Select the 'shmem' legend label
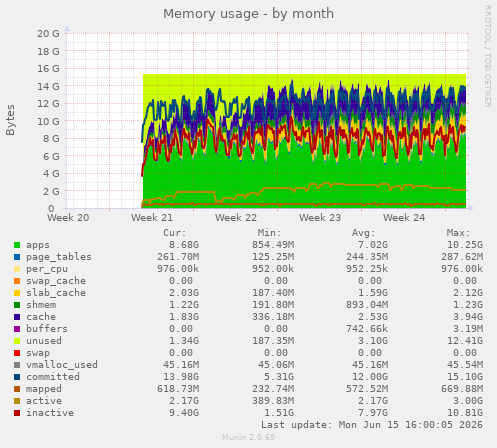Screen dimensions: 497x448 [41, 305]
